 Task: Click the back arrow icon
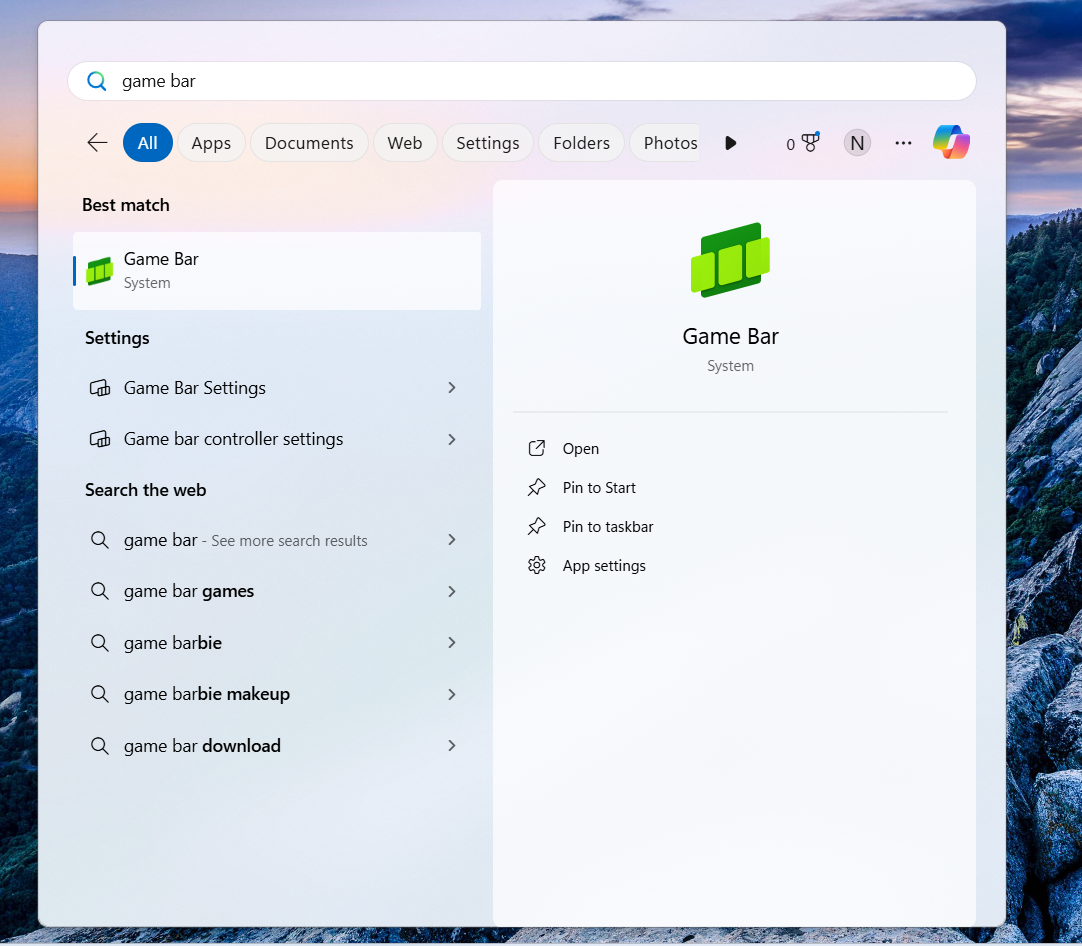(97, 143)
